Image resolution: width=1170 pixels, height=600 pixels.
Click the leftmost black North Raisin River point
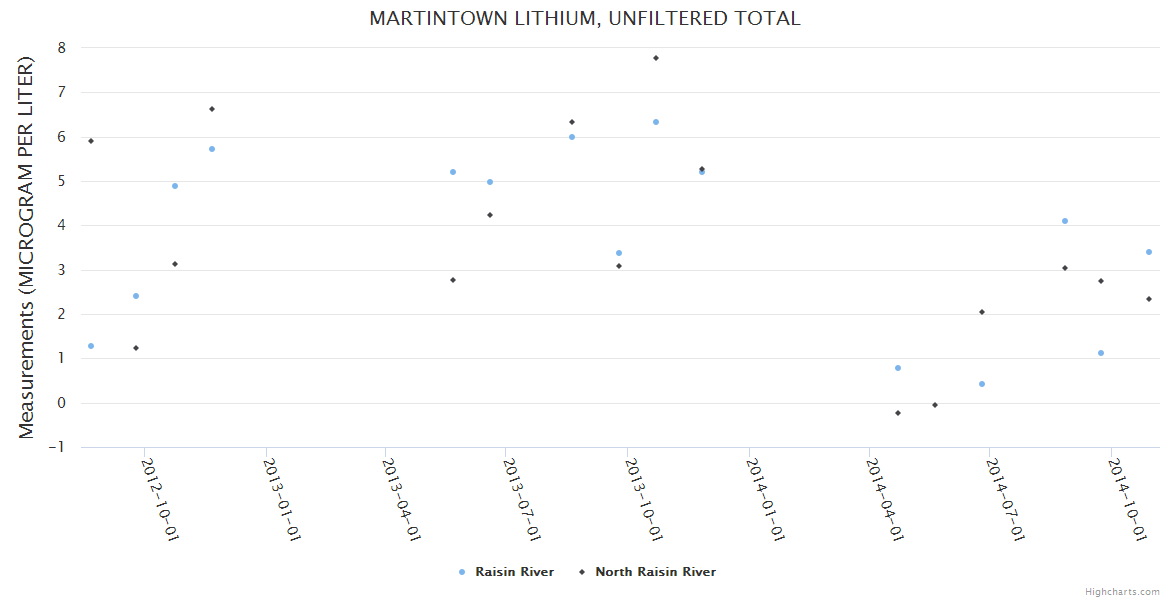pyautogui.click(x=91, y=141)
